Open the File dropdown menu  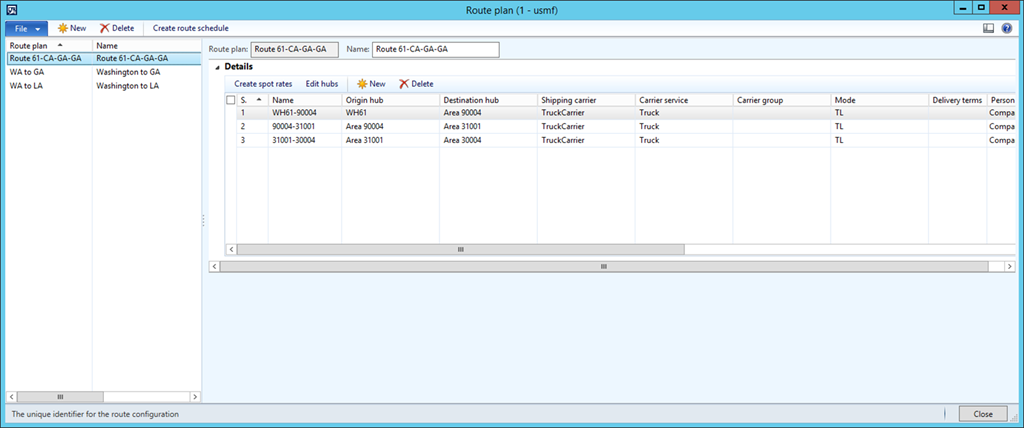tap(26, 28)
